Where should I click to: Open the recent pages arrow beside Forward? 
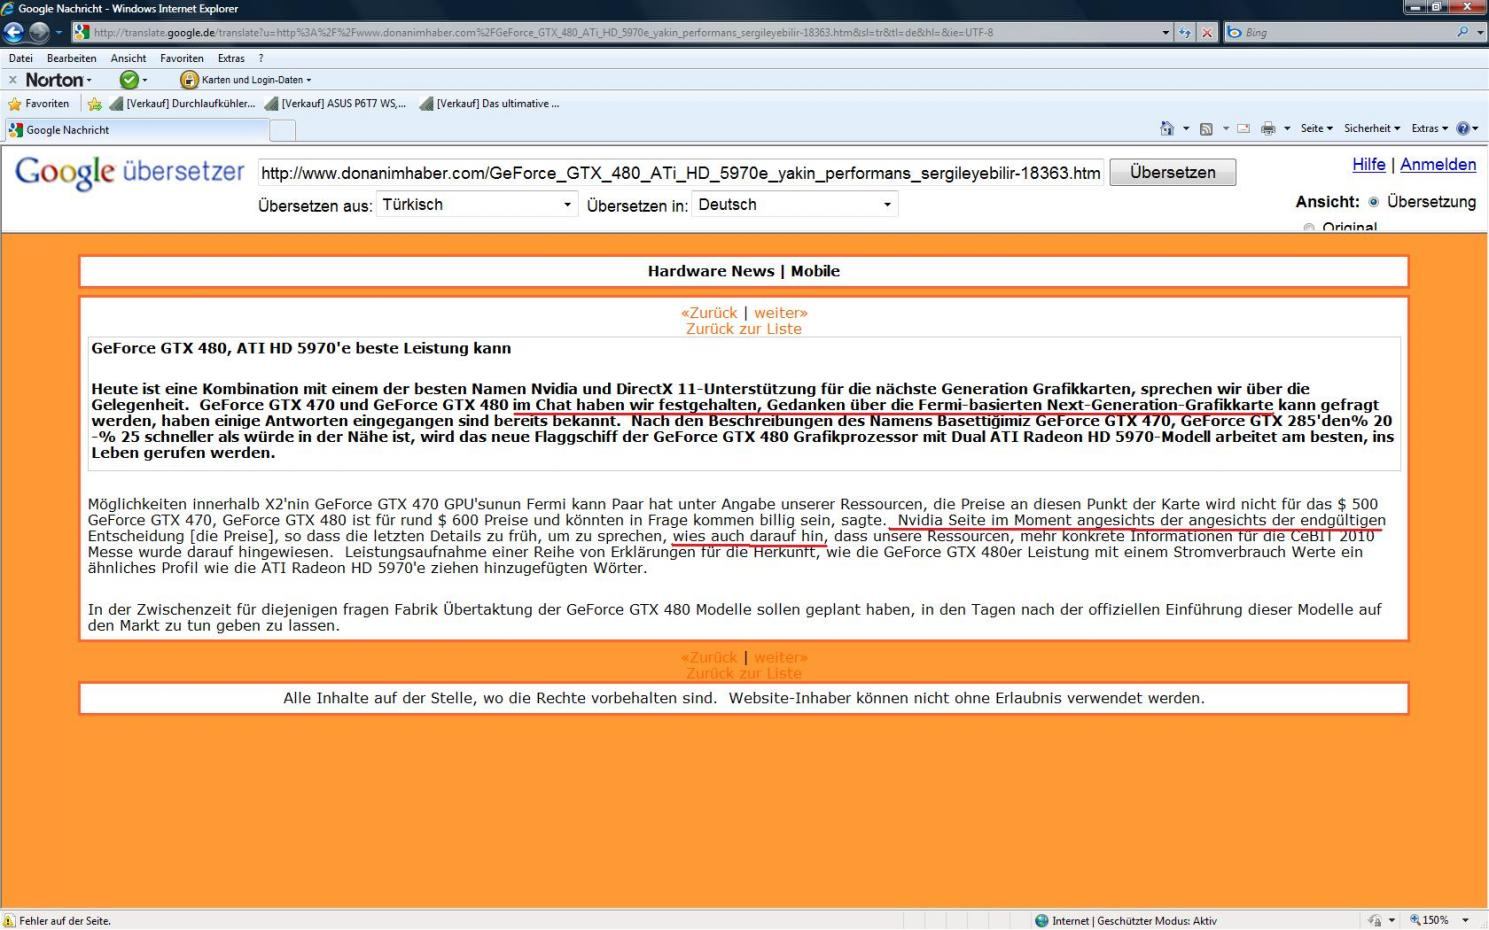click(58, 32)
